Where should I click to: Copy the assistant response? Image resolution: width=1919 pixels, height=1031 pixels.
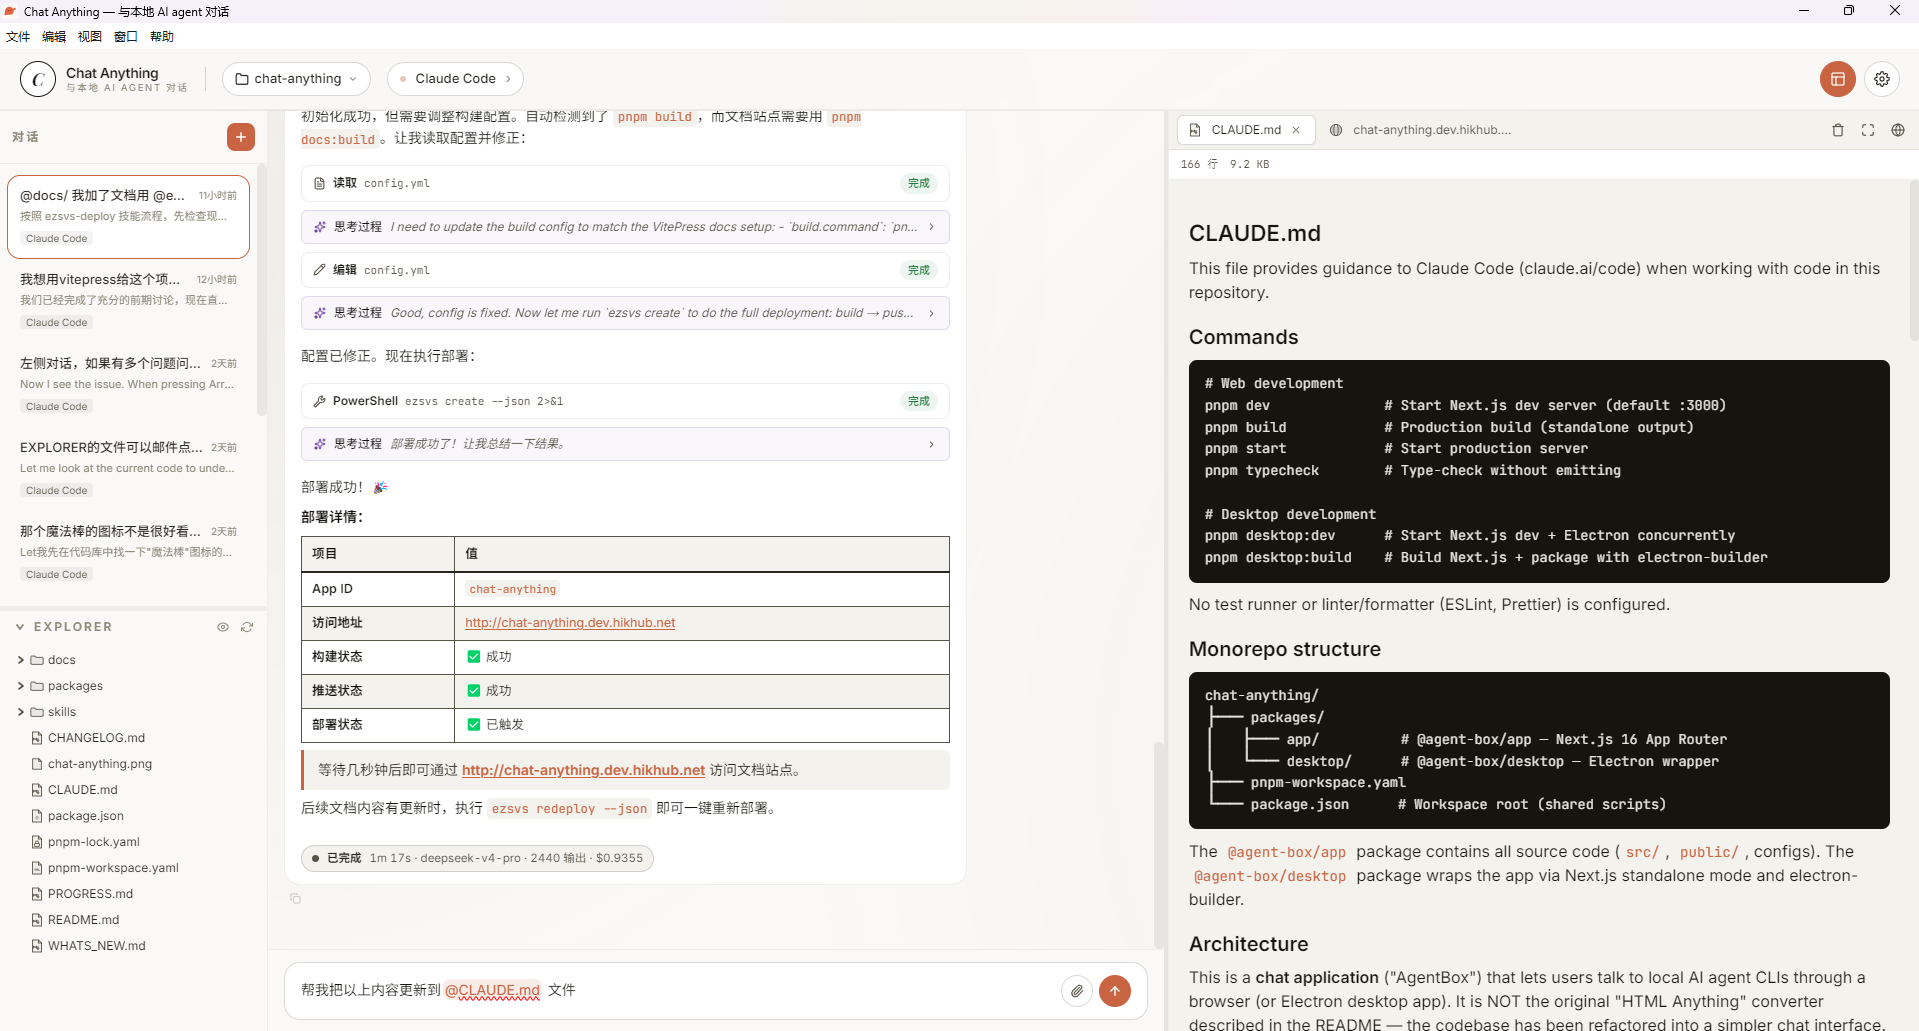[295, 898]
